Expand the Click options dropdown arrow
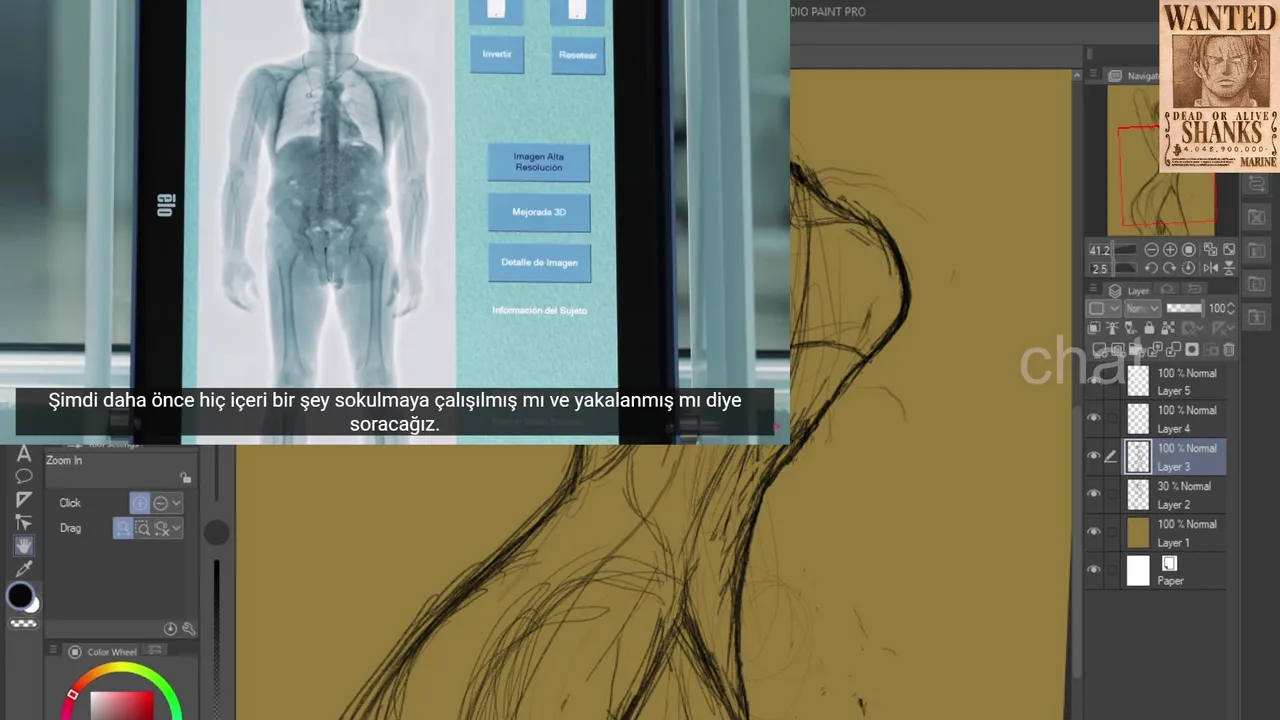Image resolution: width=1280 pixels, height=720 pixels. (x=177, y=503)
